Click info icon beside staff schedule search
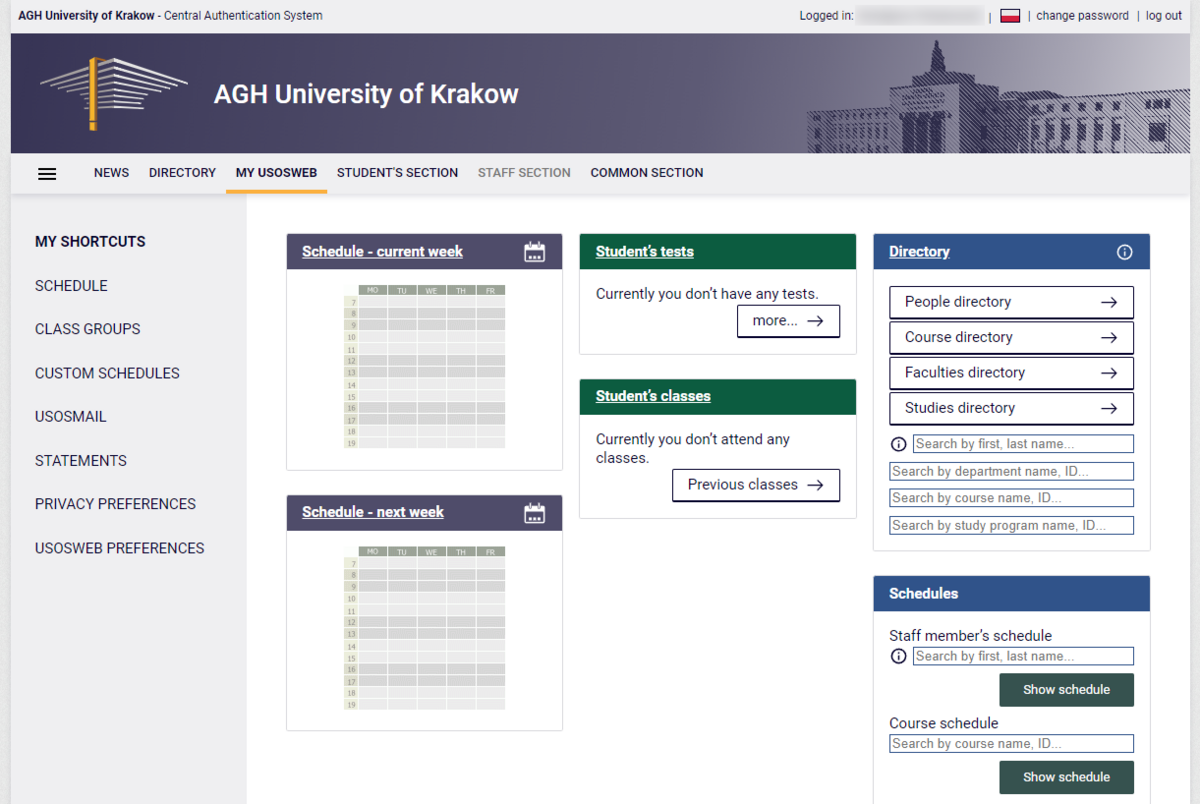Image resolution: width=1200 pixels, height=804 pixels. point(898,656)
